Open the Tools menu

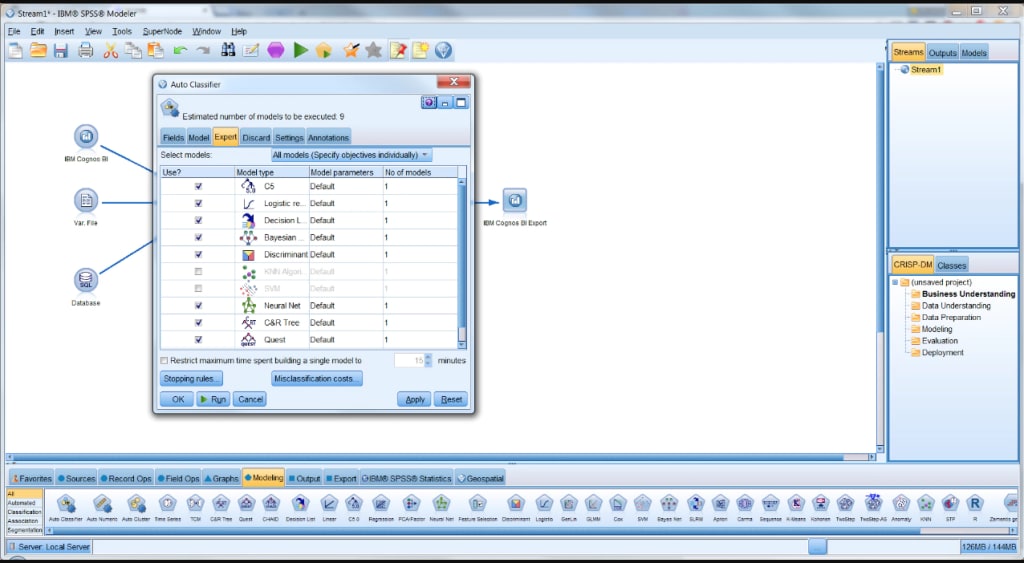point(121,31)
